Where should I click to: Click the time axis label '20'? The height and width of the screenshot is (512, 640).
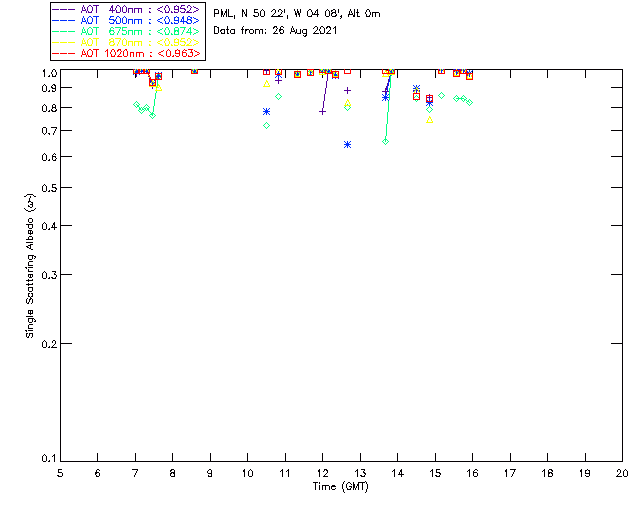tap(622, 473)
